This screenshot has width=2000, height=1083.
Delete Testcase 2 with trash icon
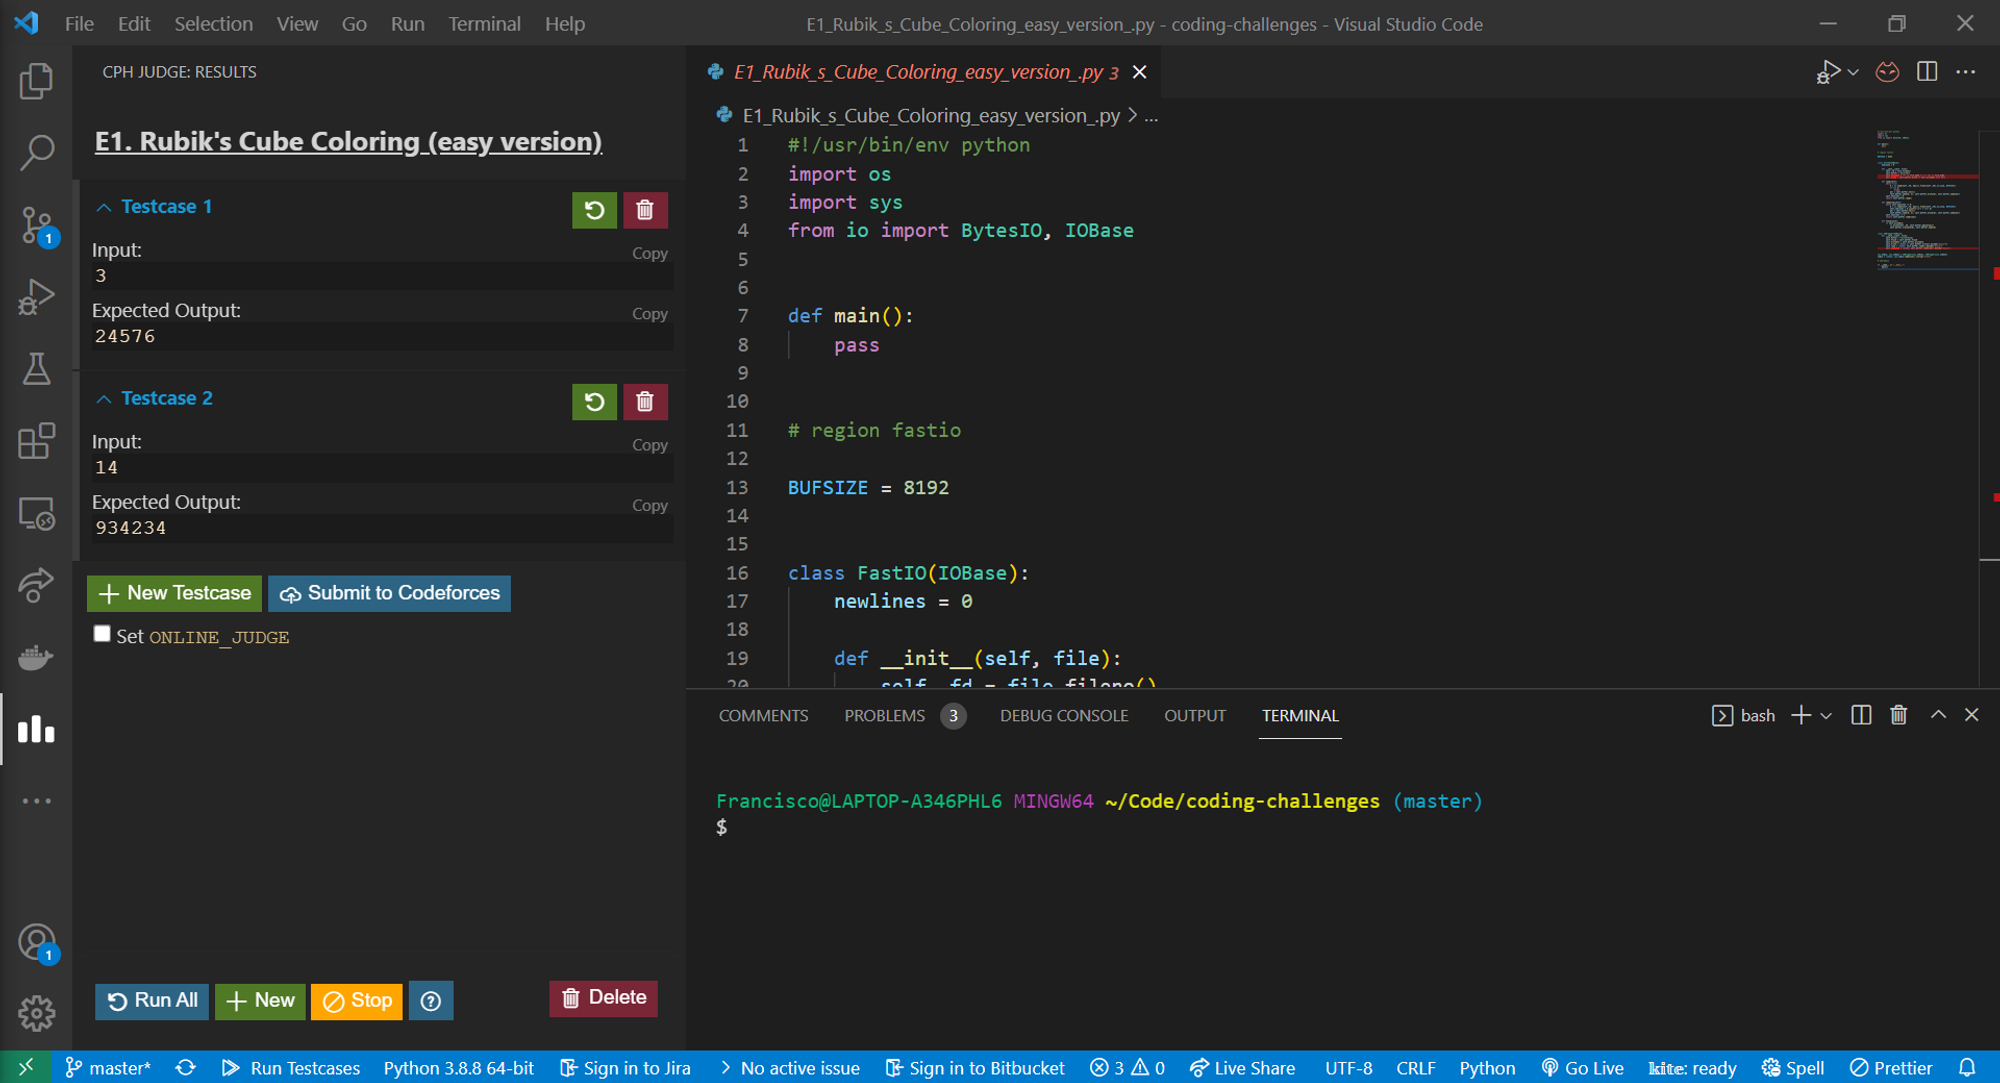(x=645, y=402)
